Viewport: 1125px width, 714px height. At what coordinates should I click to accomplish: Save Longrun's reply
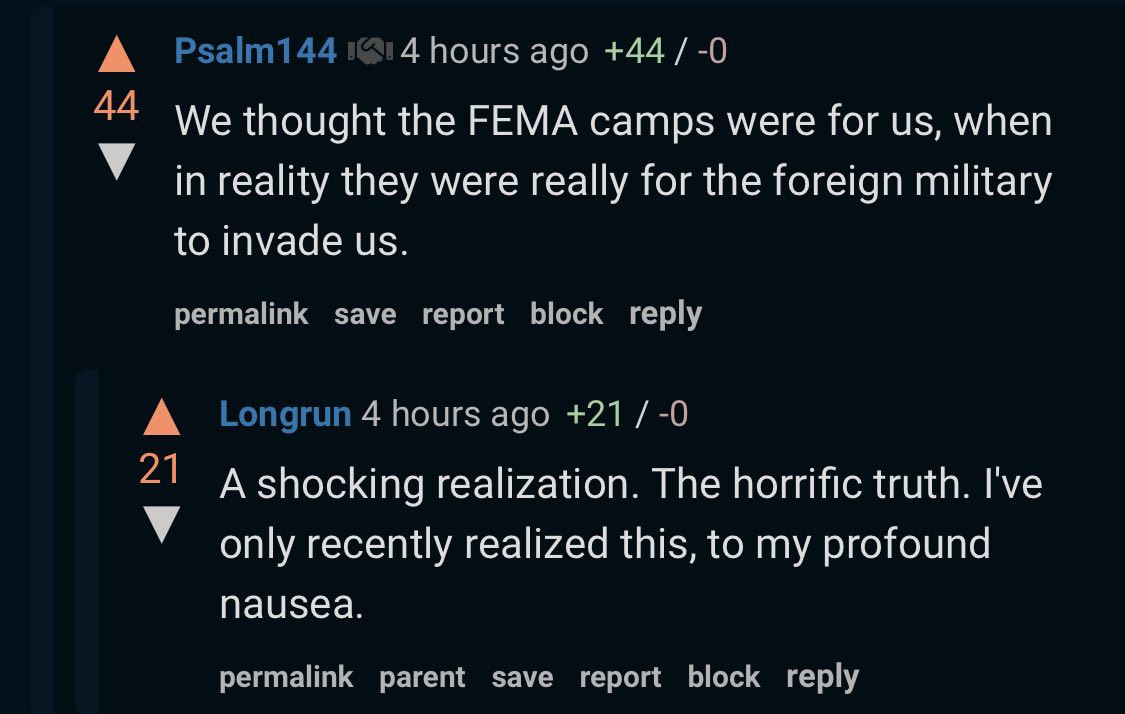point(522,677)
